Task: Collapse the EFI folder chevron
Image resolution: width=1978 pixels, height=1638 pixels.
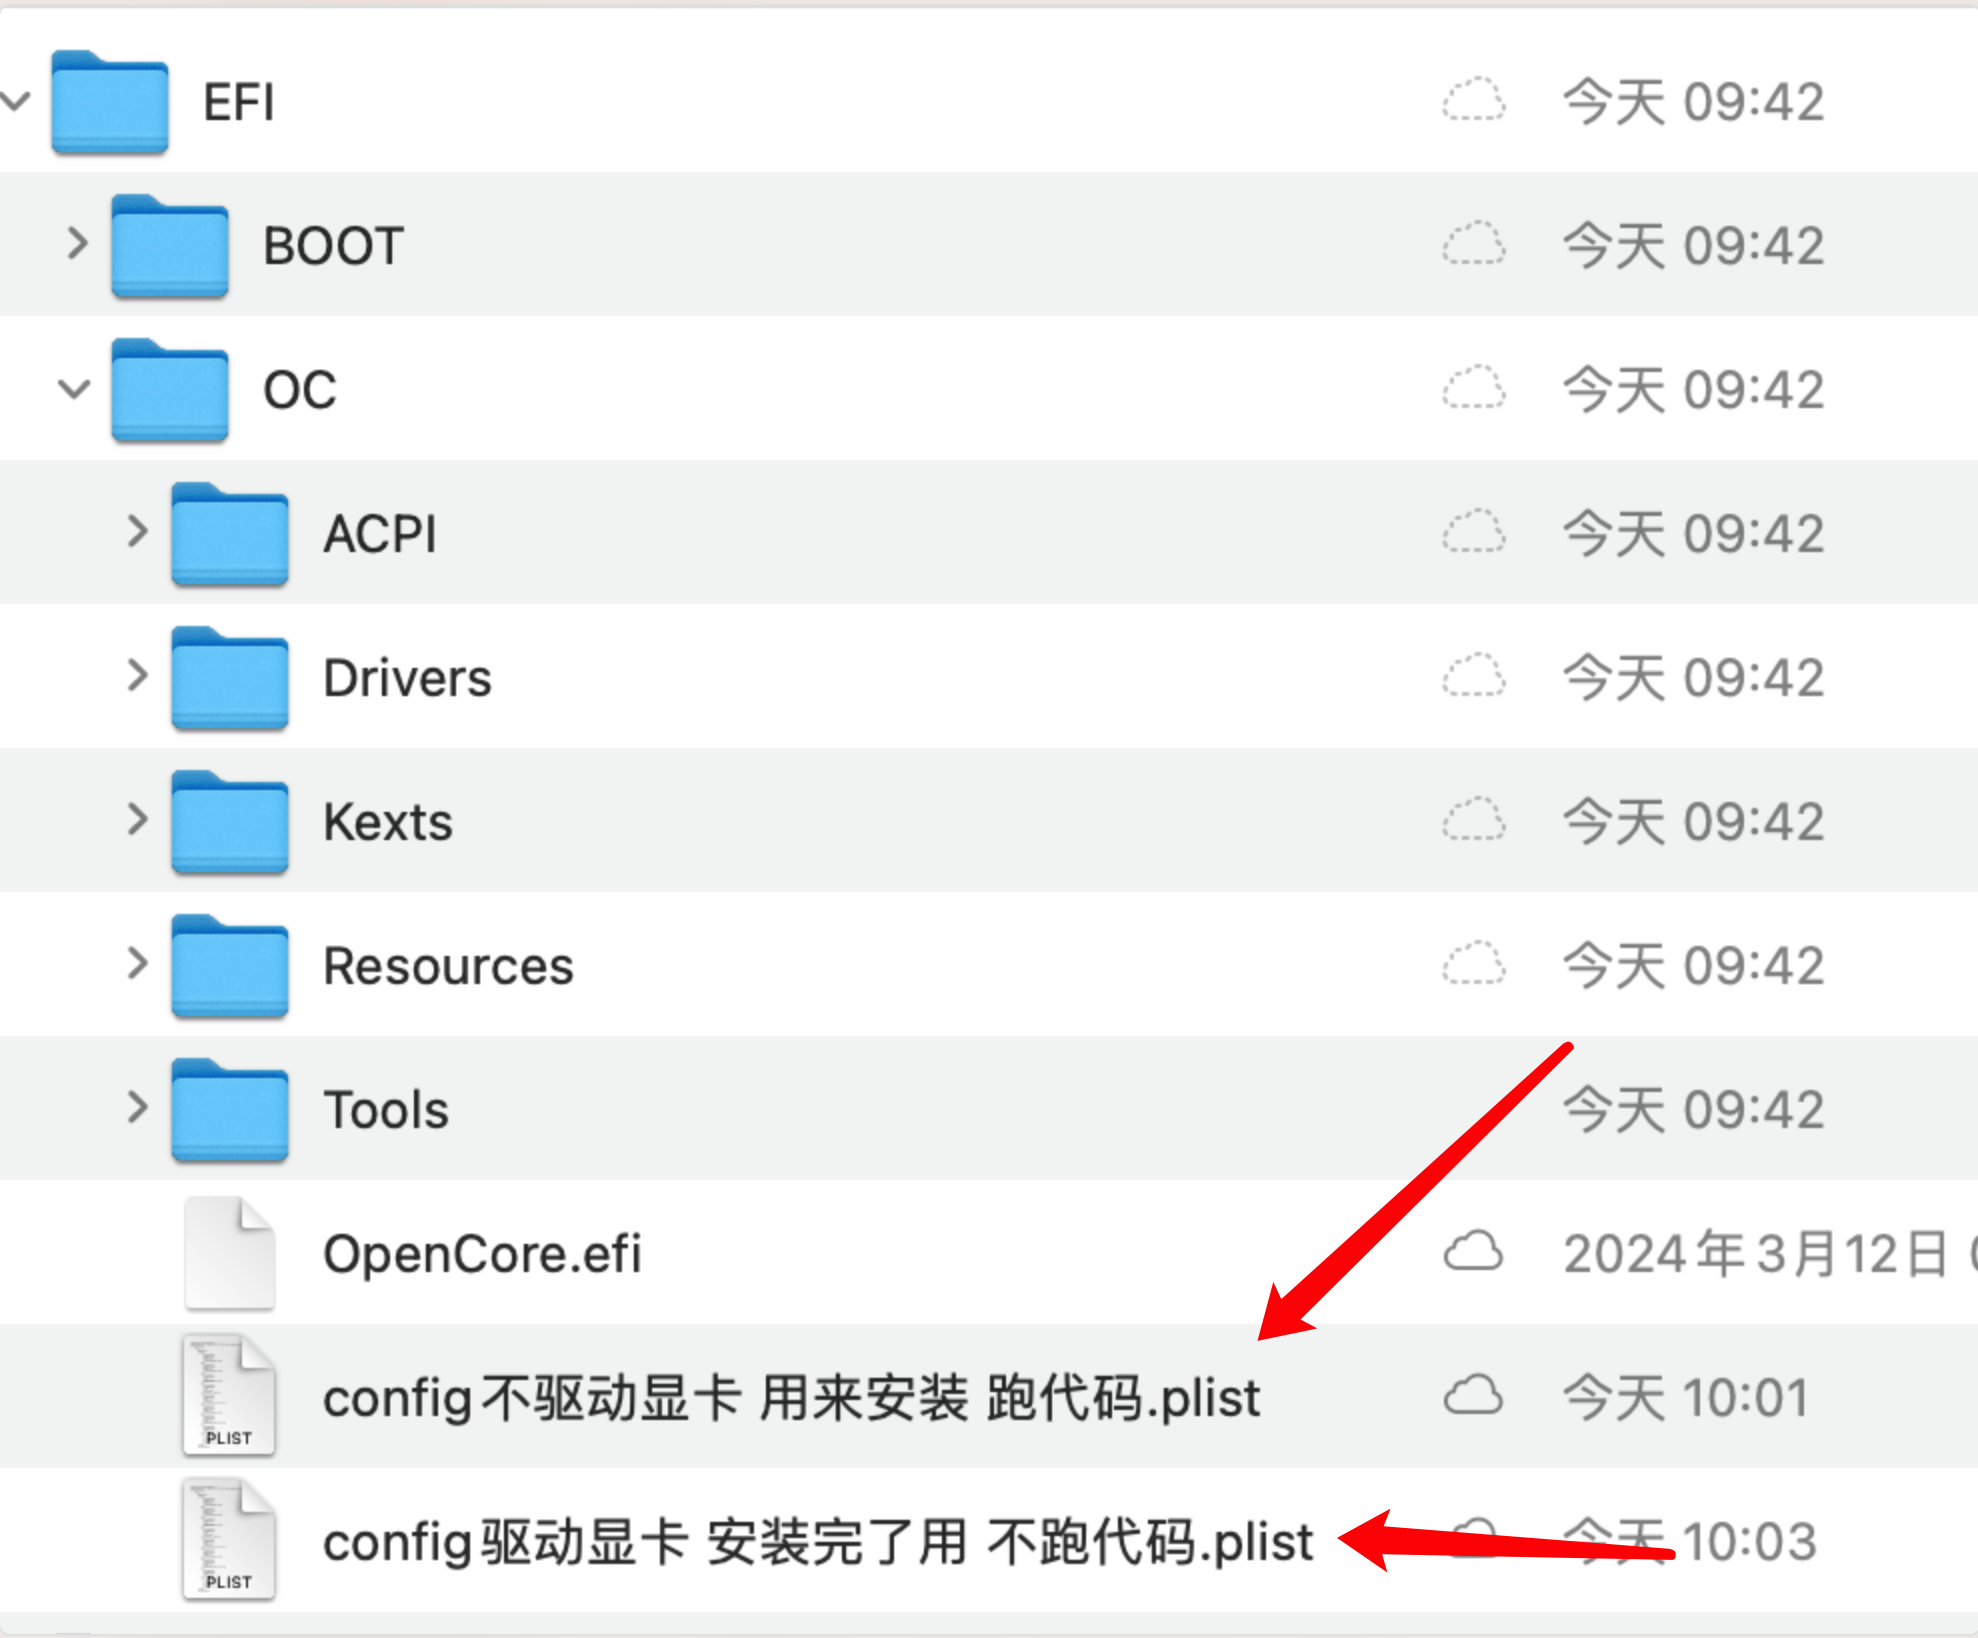Action: click(17, 101)
